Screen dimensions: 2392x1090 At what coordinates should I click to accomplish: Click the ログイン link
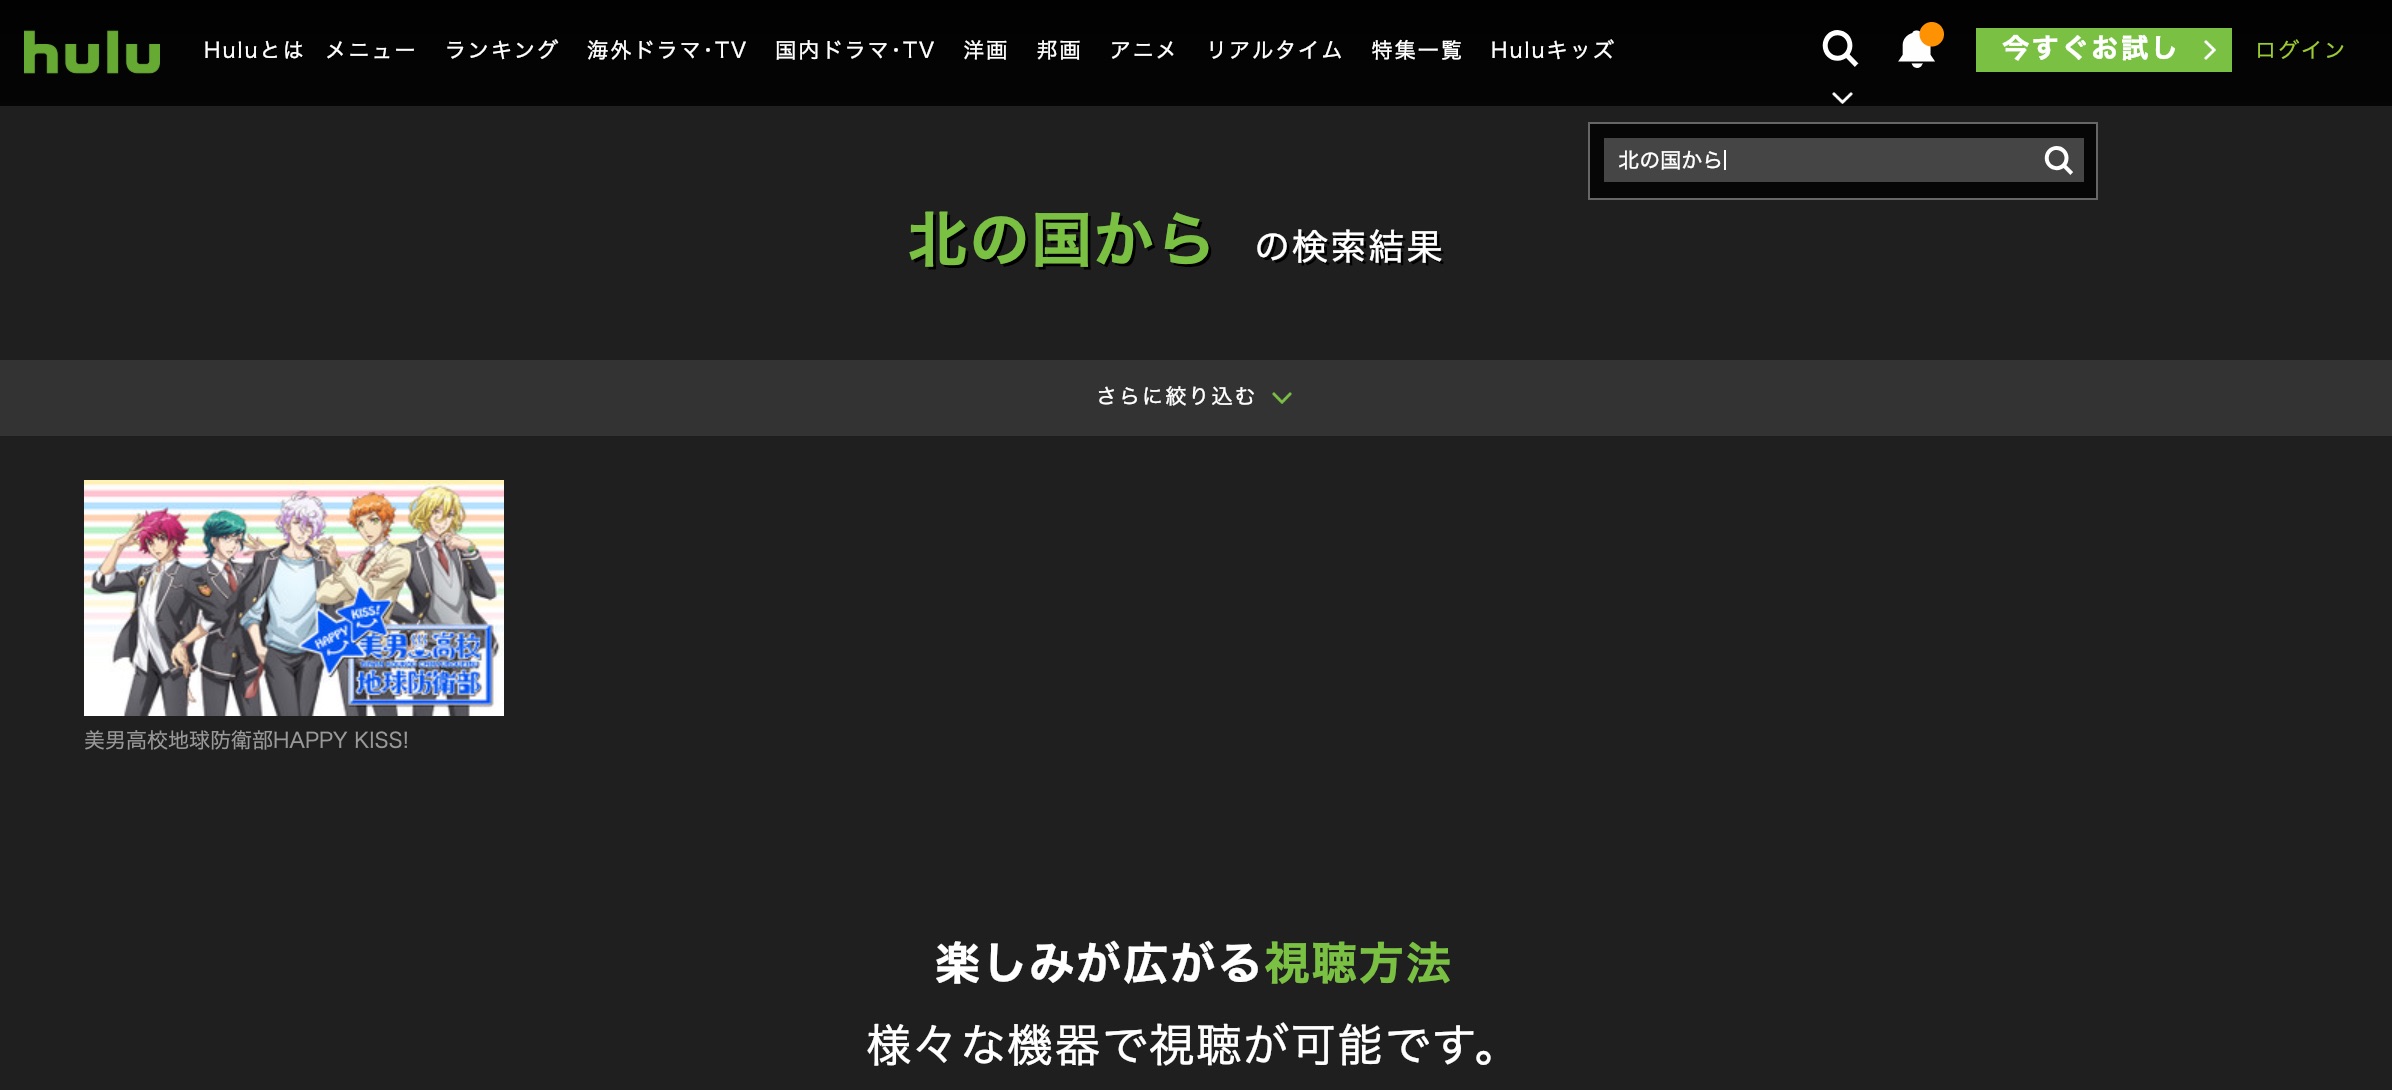pyautogui.click(x=2300, y=50)
